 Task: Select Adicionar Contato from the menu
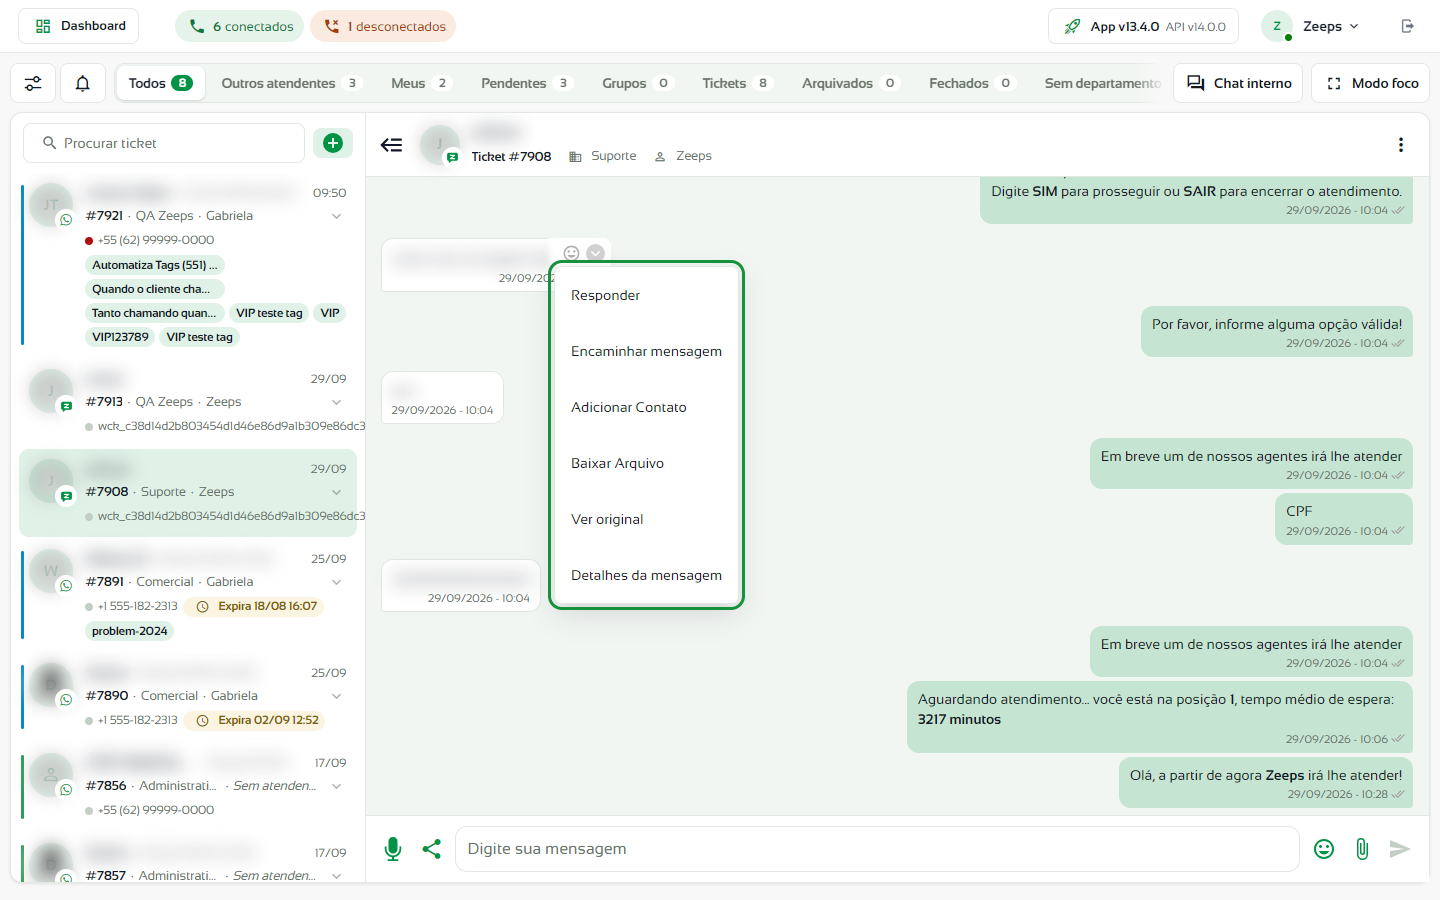646,407
